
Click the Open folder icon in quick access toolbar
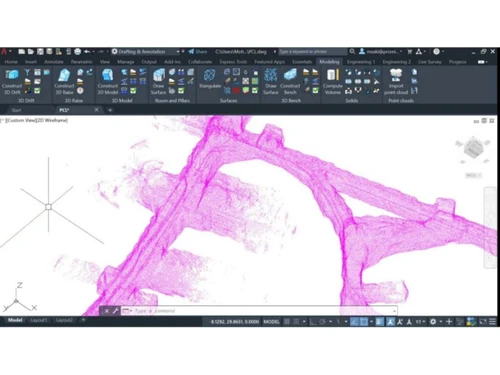31,52
